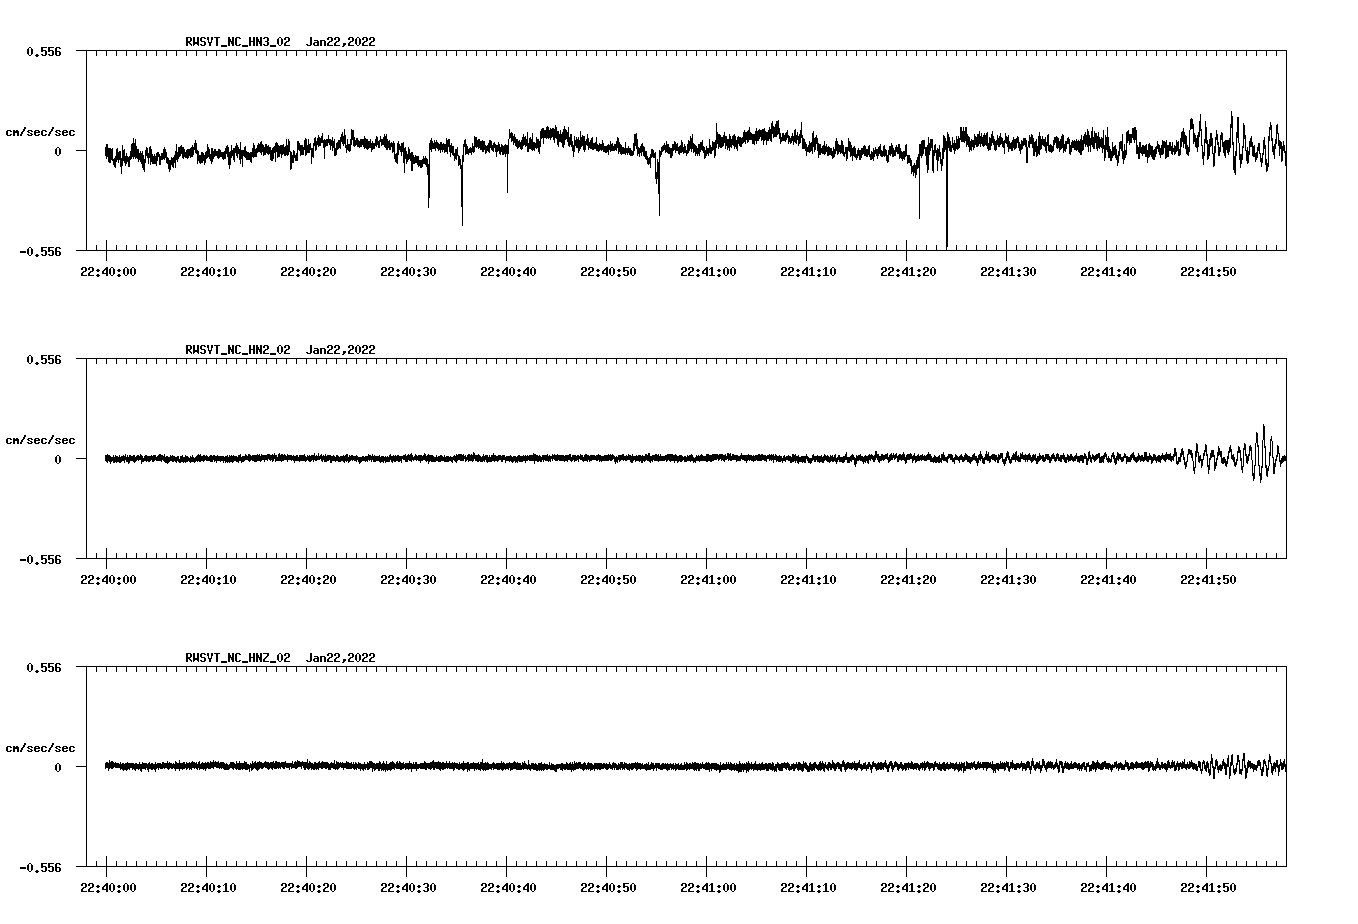Viewport: 1358px width, 924px height.
Task: Click largest HN2 oscillation peak after 22:41:50
Action: click(x=1264, y=430)
